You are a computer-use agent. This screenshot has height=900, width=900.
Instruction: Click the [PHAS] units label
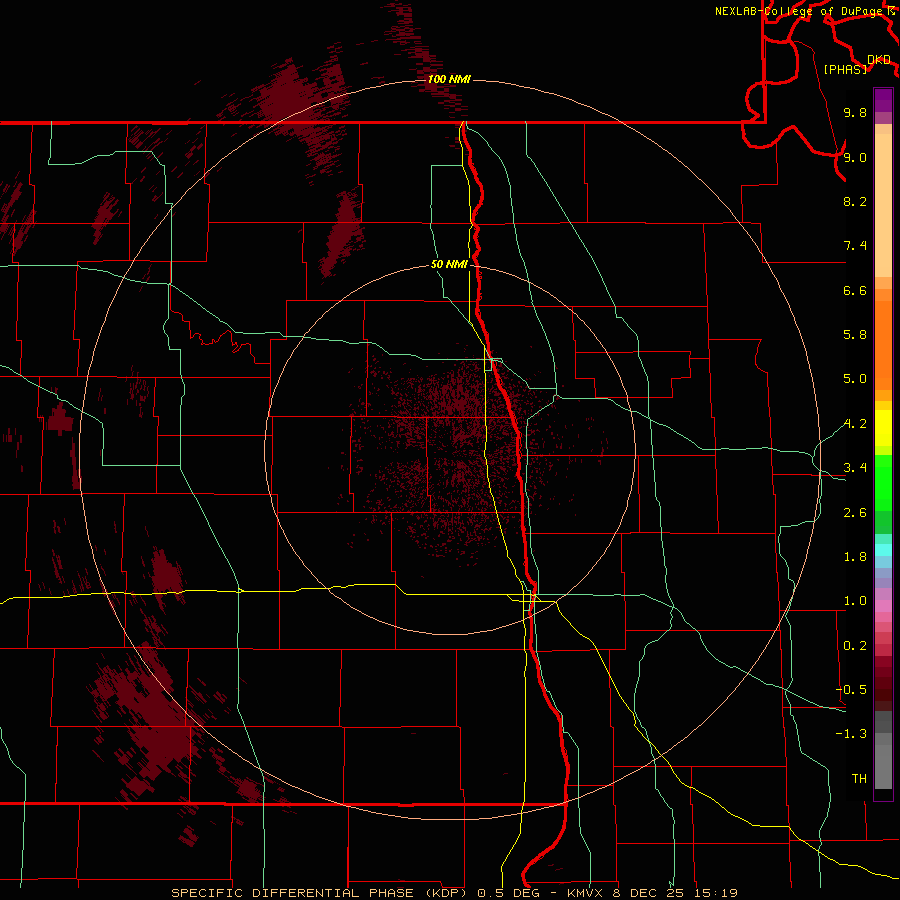(x=845, y=69)
